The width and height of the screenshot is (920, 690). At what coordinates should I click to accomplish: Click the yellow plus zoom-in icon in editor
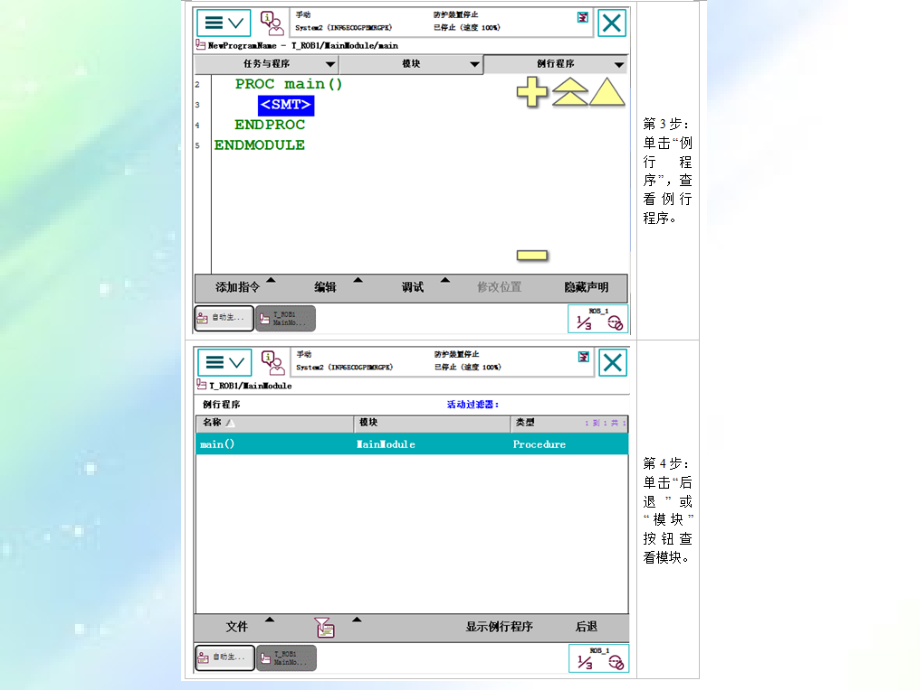tap(532, 94)
